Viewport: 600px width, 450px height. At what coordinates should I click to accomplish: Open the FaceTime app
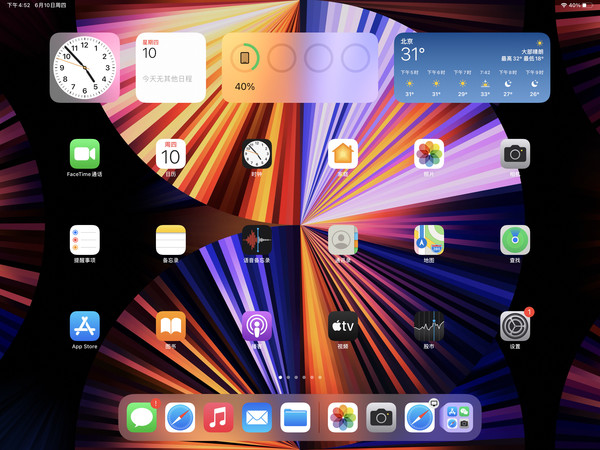point(85,154)
